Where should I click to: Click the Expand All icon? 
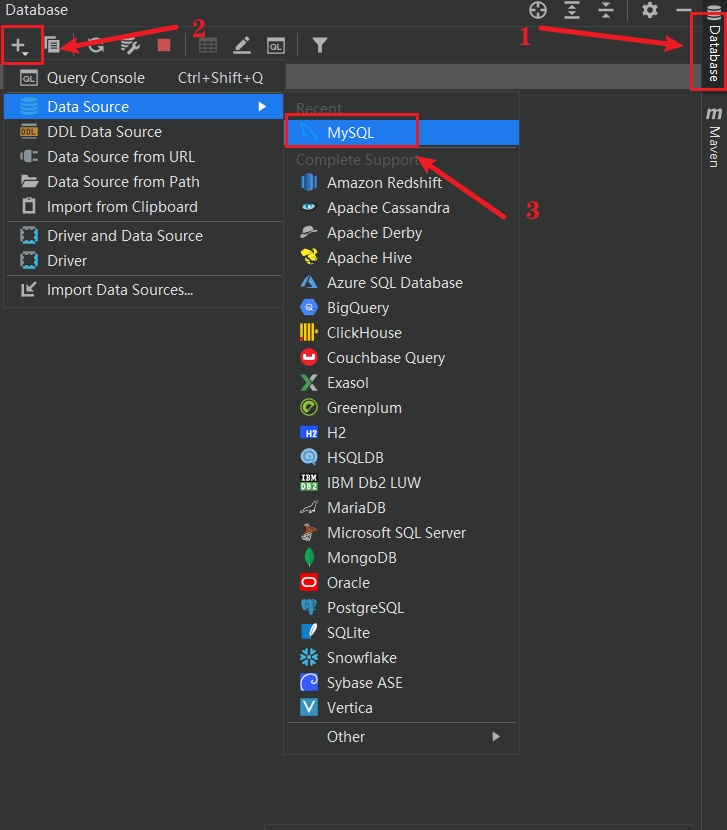point(572,10)
